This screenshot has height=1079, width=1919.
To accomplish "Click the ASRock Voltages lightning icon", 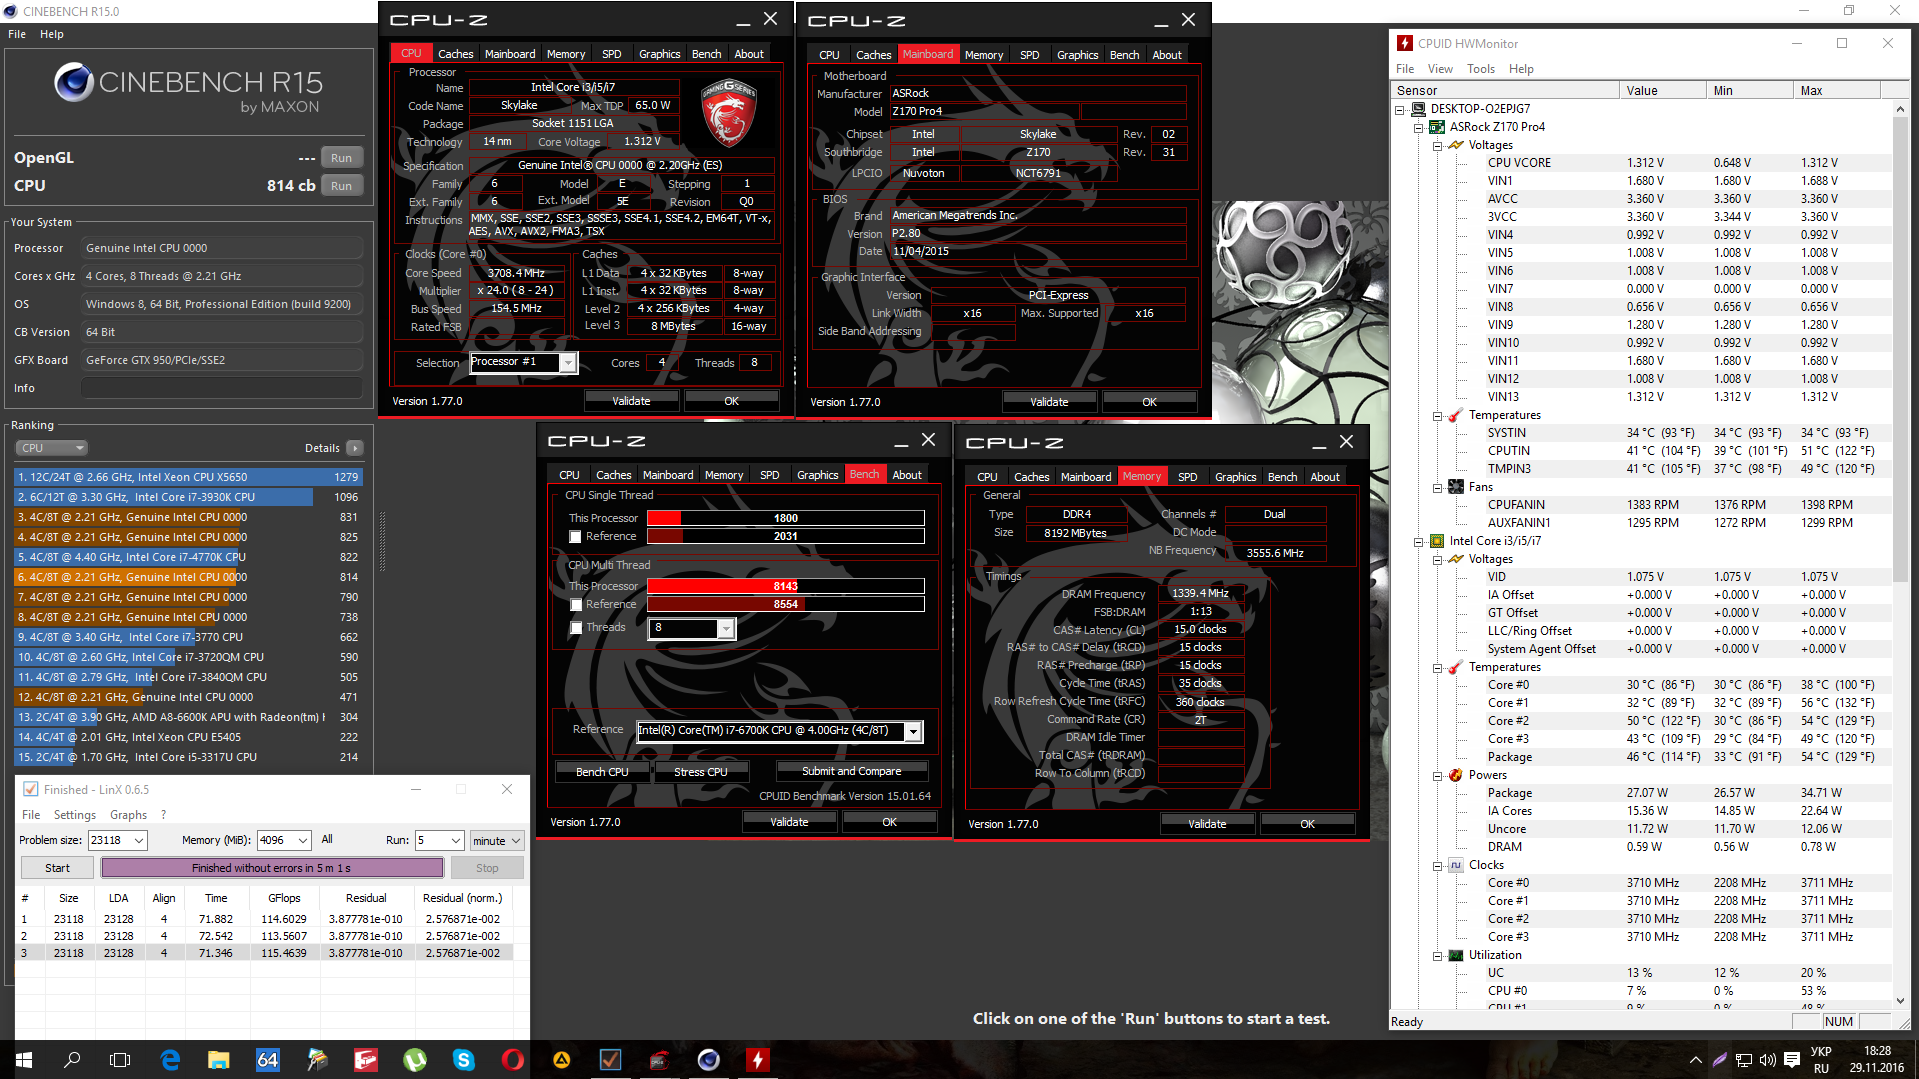I will click(x=1456, y=145).
